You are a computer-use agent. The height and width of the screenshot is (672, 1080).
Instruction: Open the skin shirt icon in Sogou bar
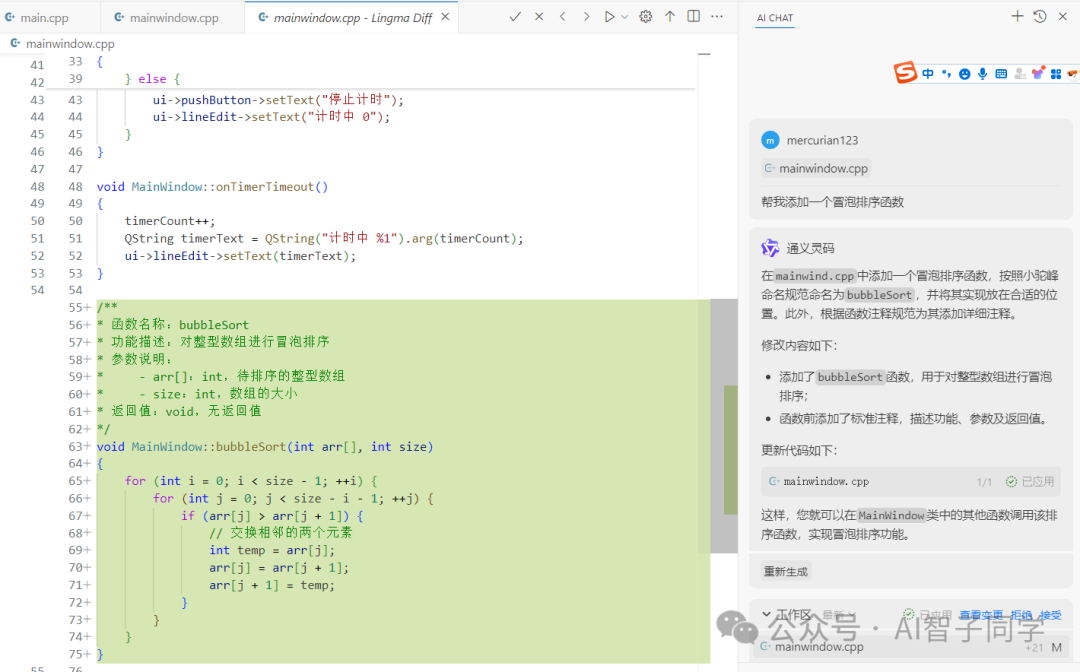coord(1038,72)
